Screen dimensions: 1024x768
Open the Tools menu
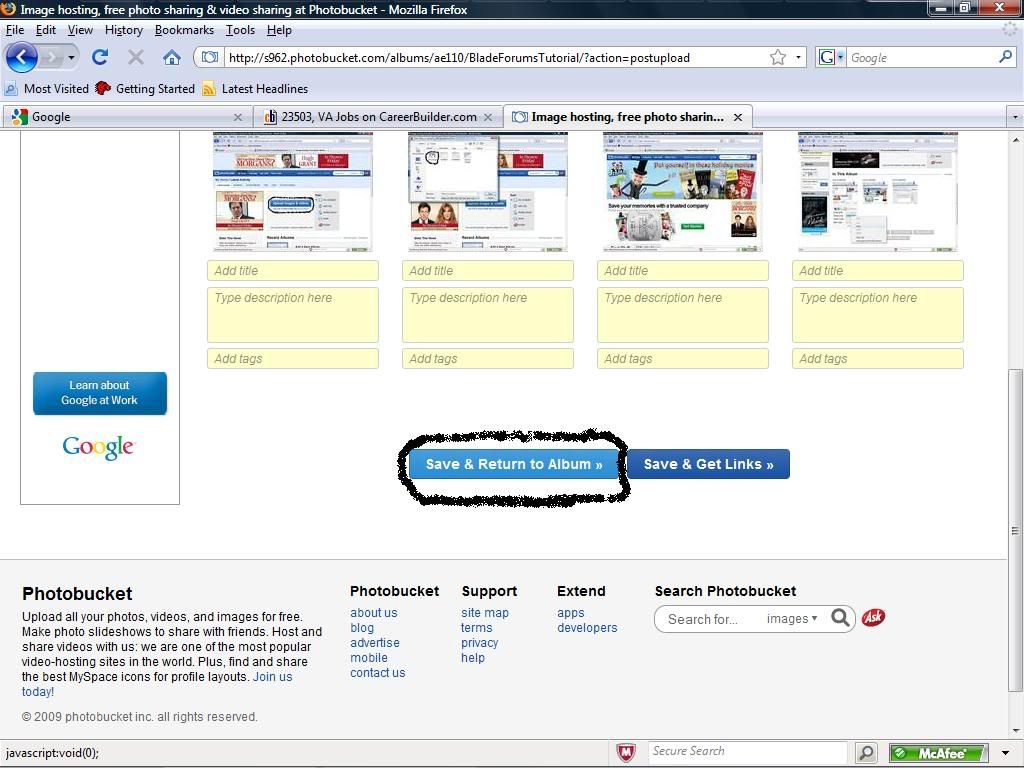(240, 30)
